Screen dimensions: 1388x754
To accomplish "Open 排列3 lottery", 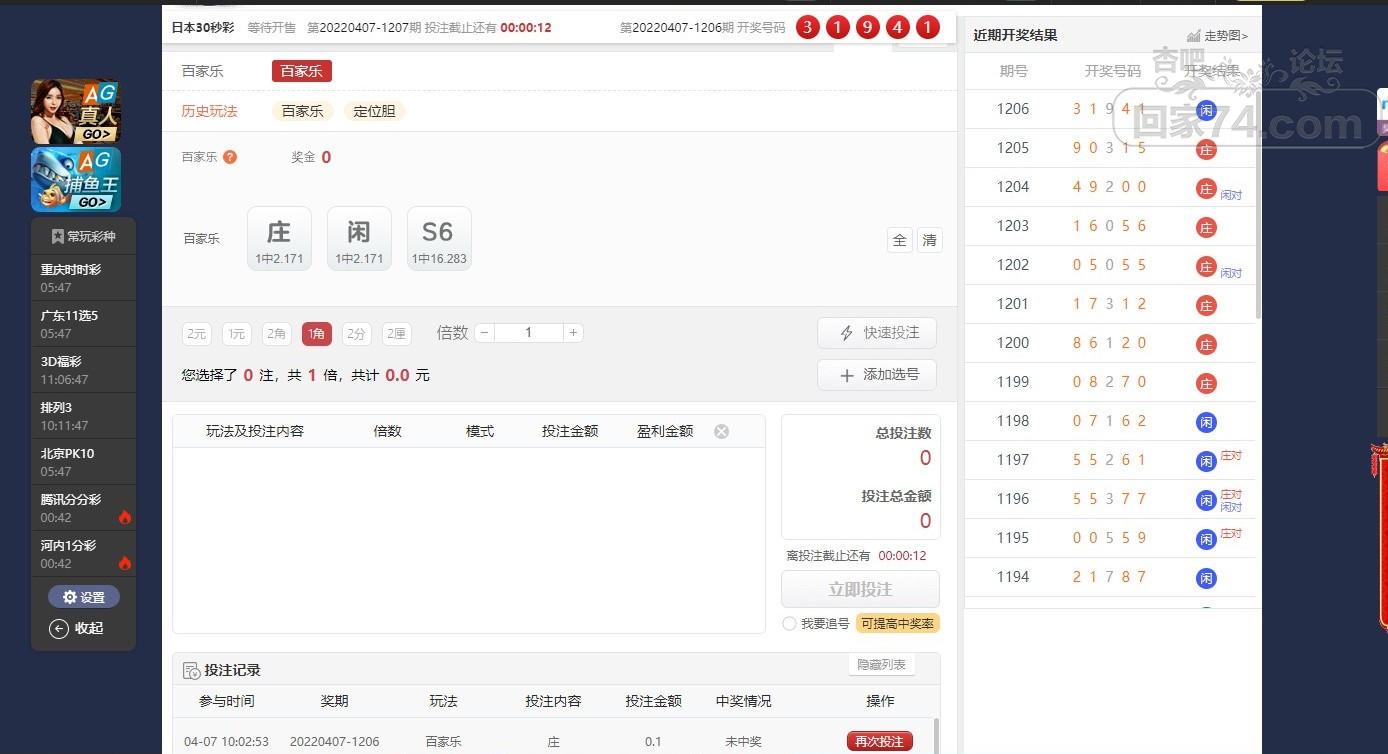I will click(x=83, y=416).
